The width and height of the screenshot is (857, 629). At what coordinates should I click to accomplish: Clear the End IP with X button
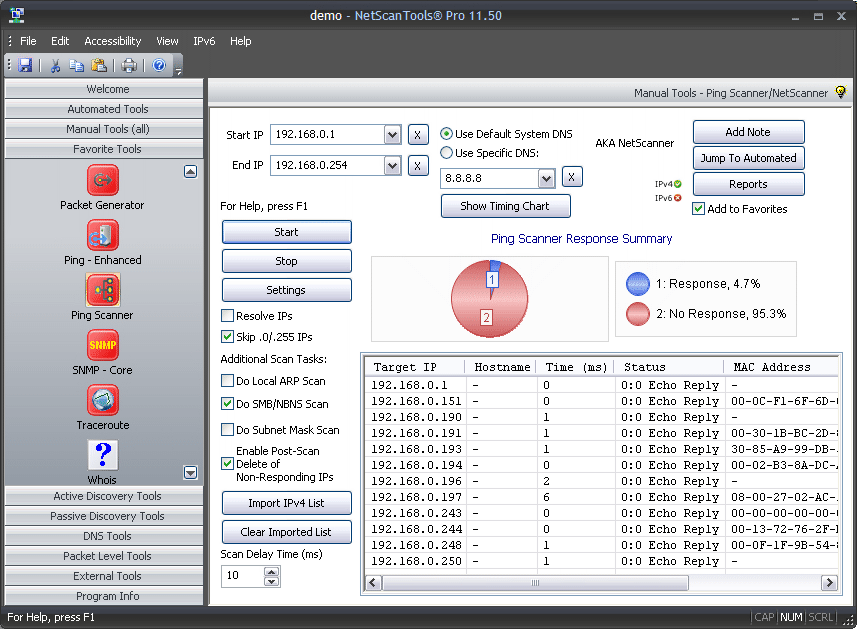[x=418, y=166]
